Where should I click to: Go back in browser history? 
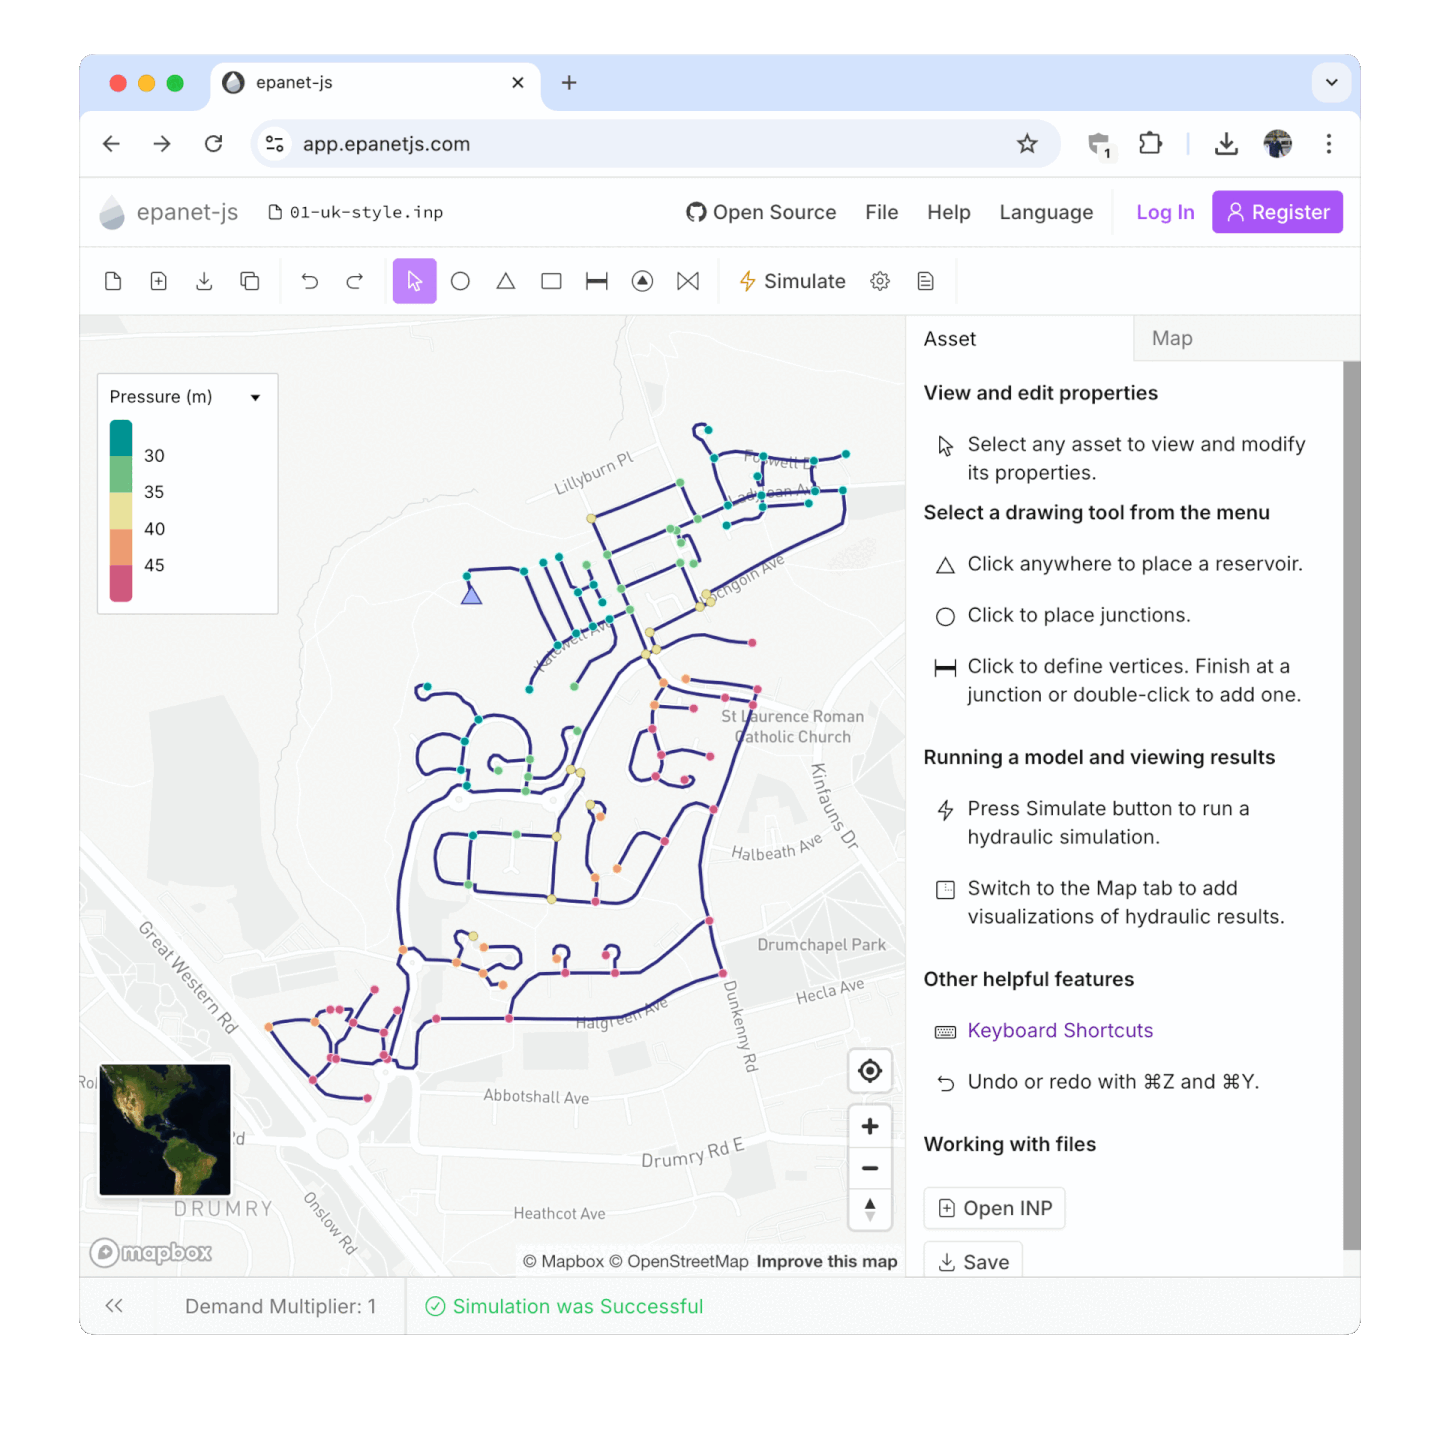click(111, 144)
